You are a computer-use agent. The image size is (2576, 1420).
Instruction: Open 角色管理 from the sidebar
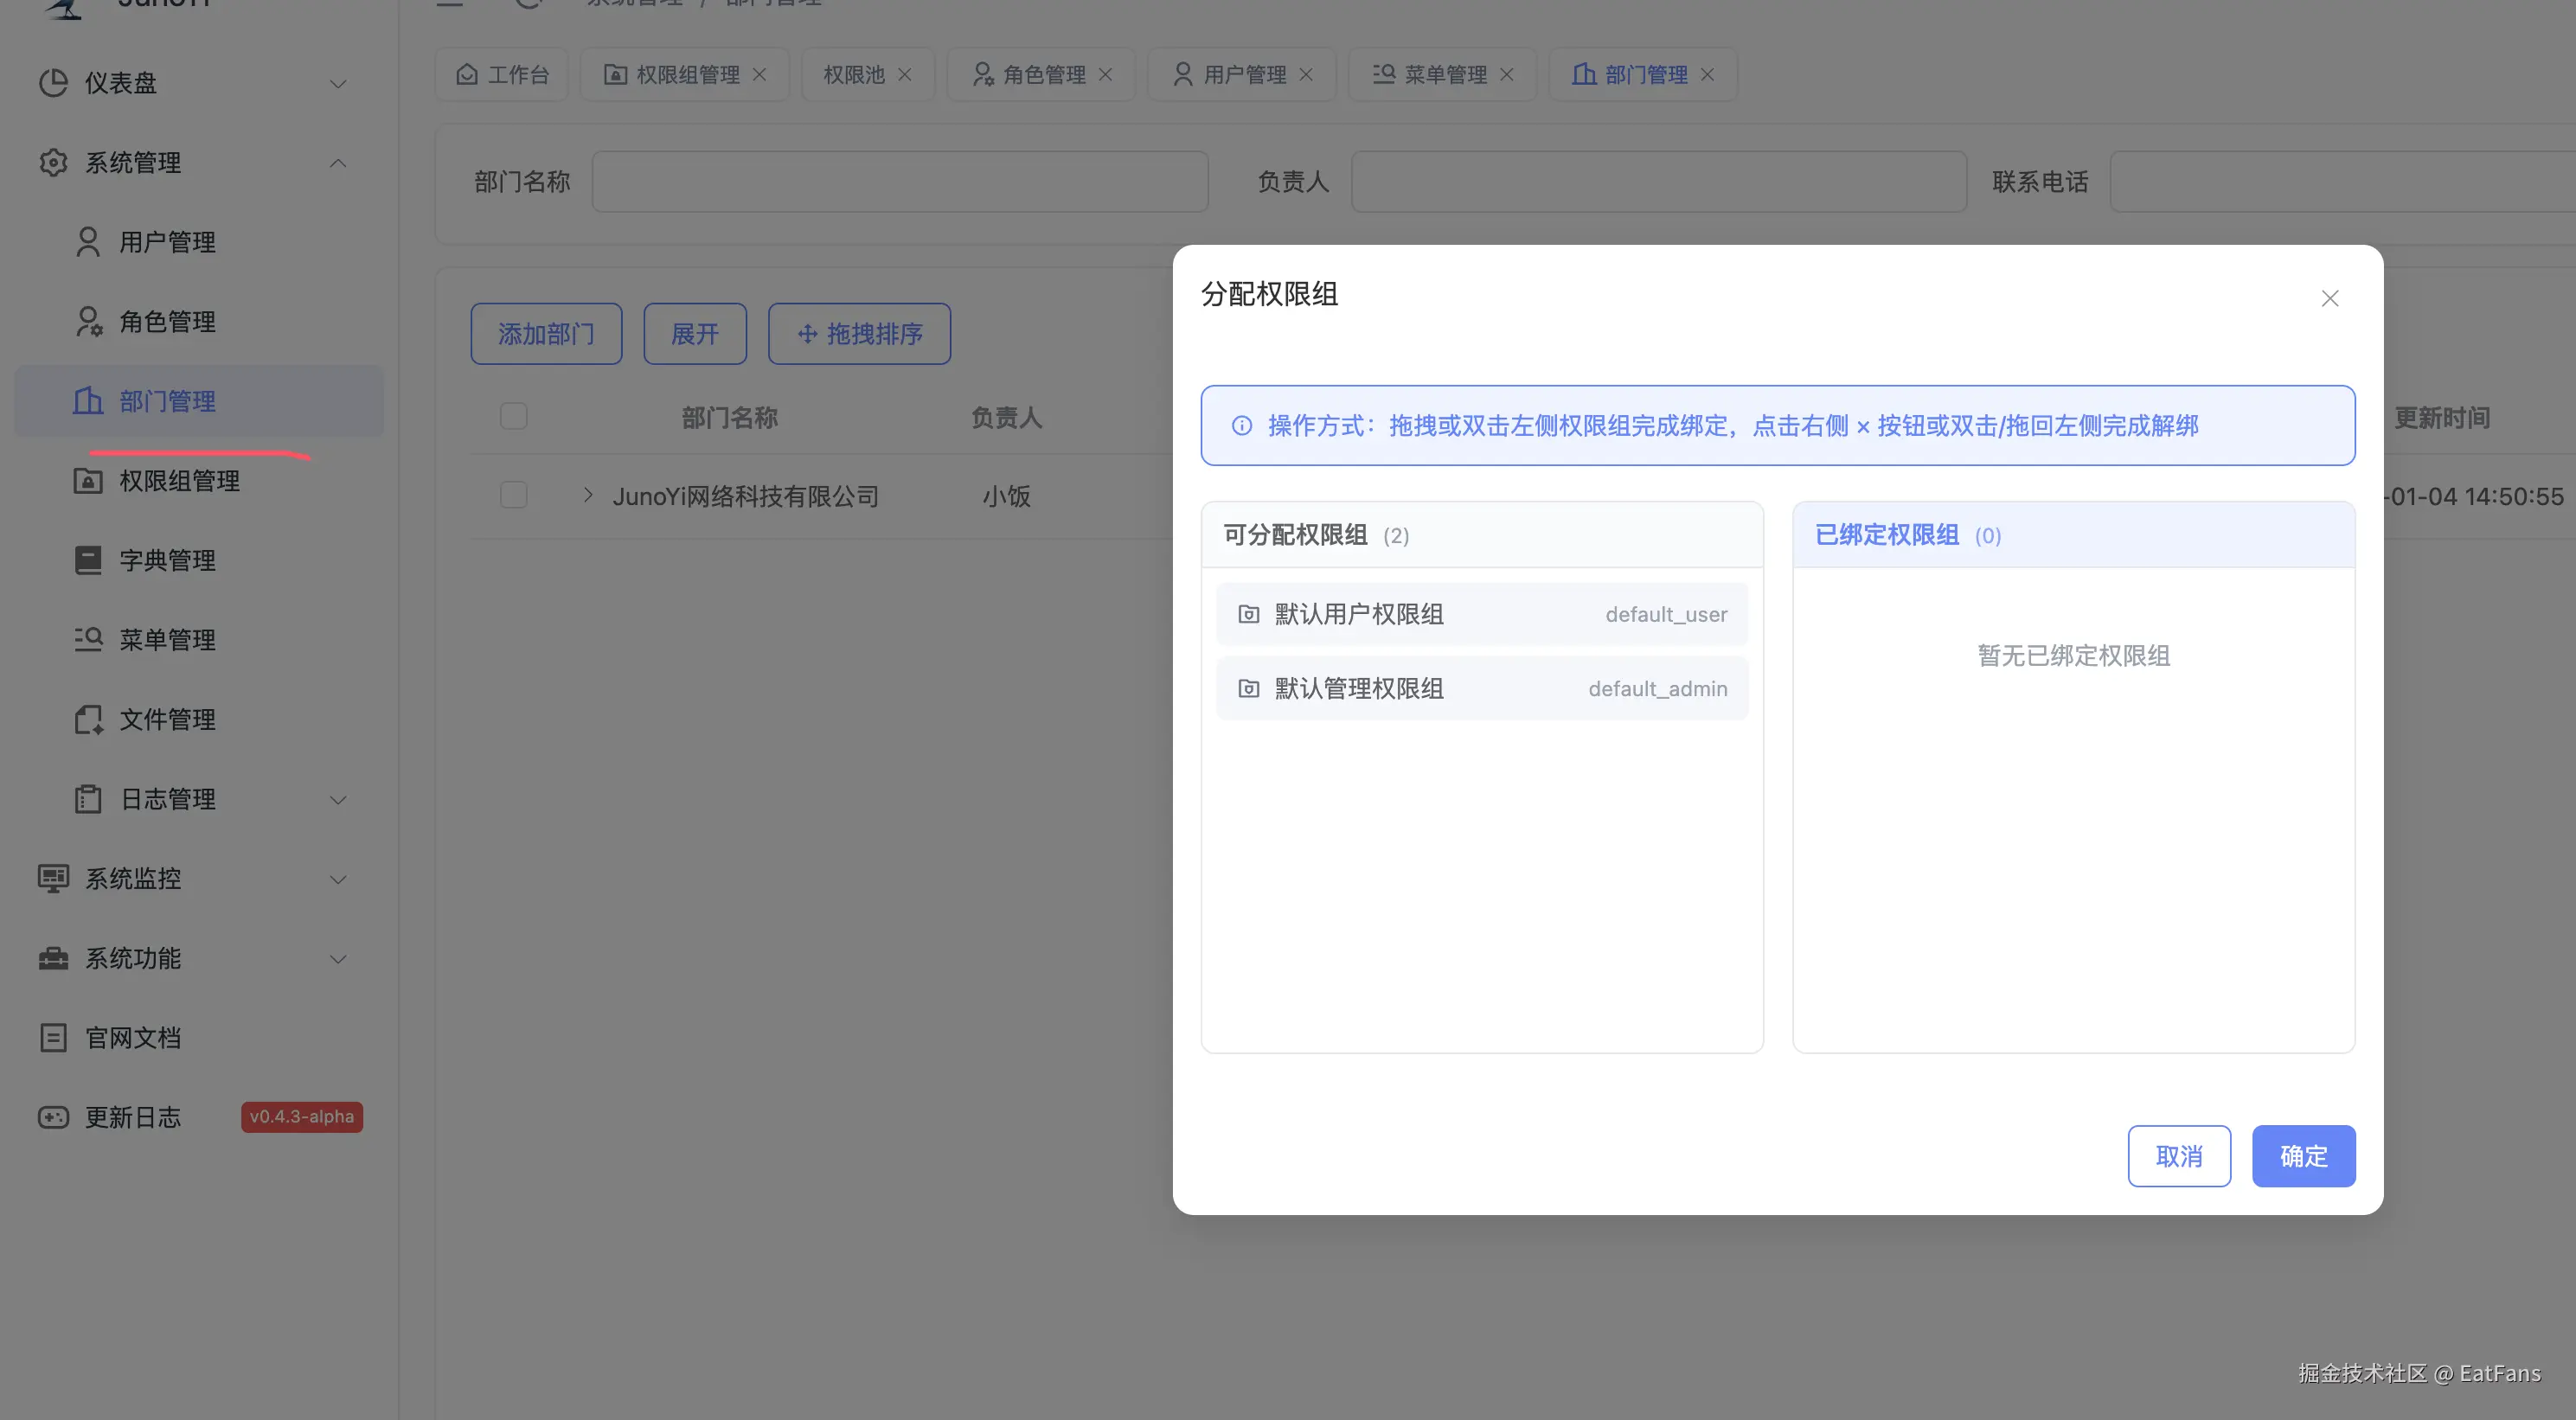click(167, 321)
